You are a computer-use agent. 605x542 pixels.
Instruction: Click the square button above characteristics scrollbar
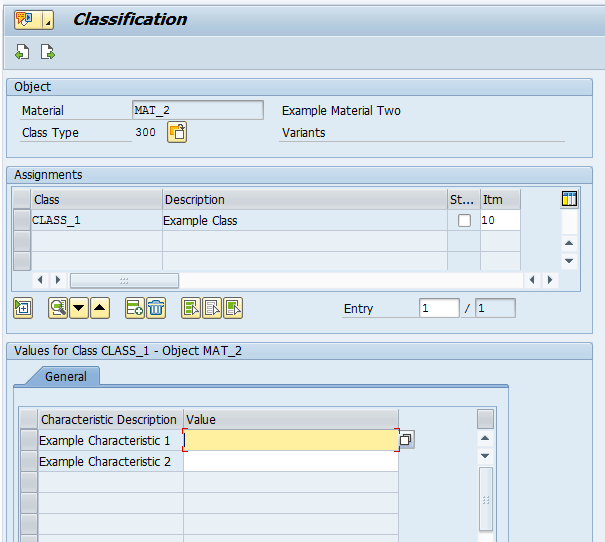coord(485,419)
